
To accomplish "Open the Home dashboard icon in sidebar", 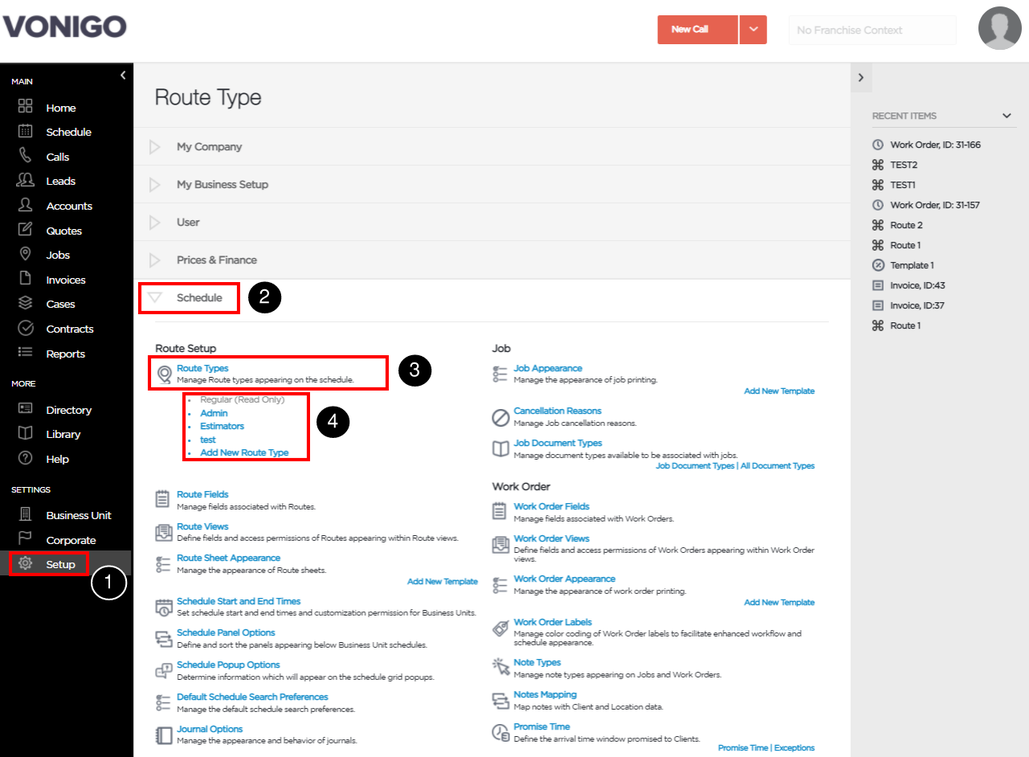I will [x=25, y=106].
